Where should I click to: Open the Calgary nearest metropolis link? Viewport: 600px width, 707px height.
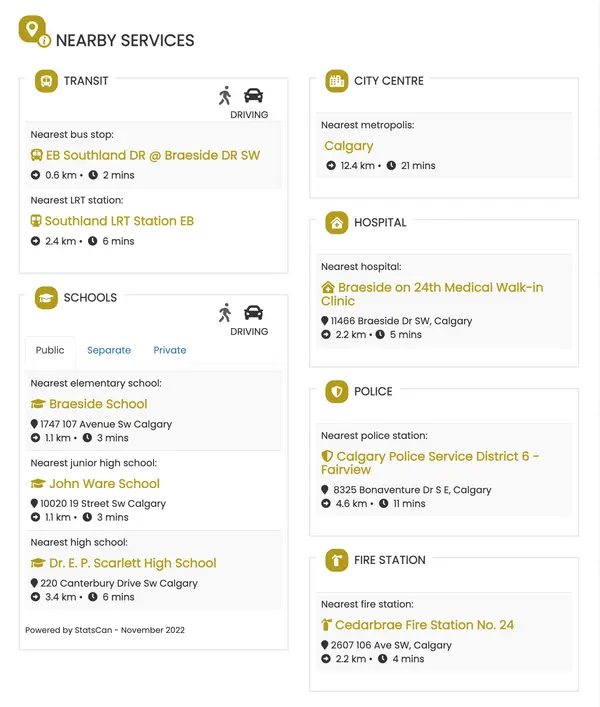(348, 146)
